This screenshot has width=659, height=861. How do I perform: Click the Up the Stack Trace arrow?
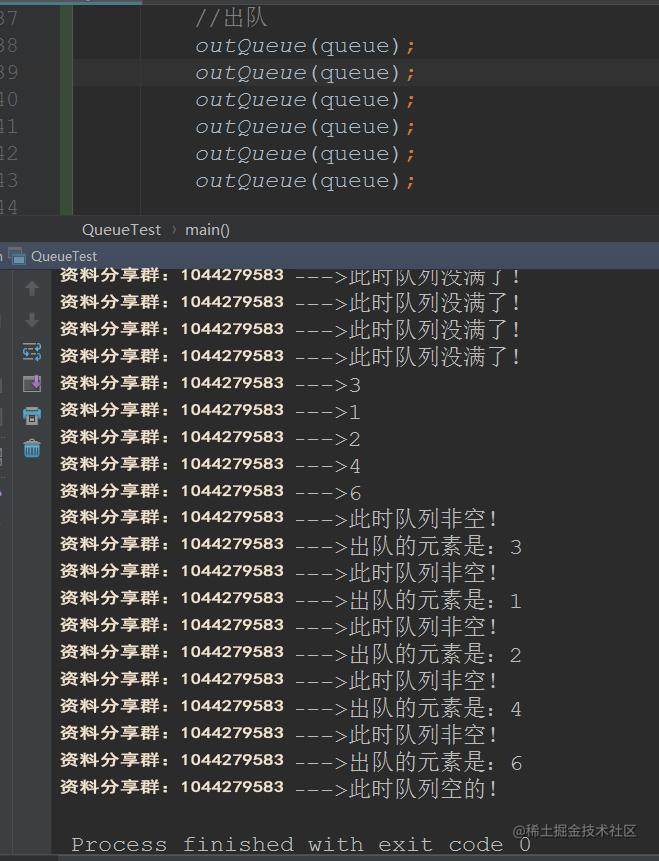pos(32,288)
